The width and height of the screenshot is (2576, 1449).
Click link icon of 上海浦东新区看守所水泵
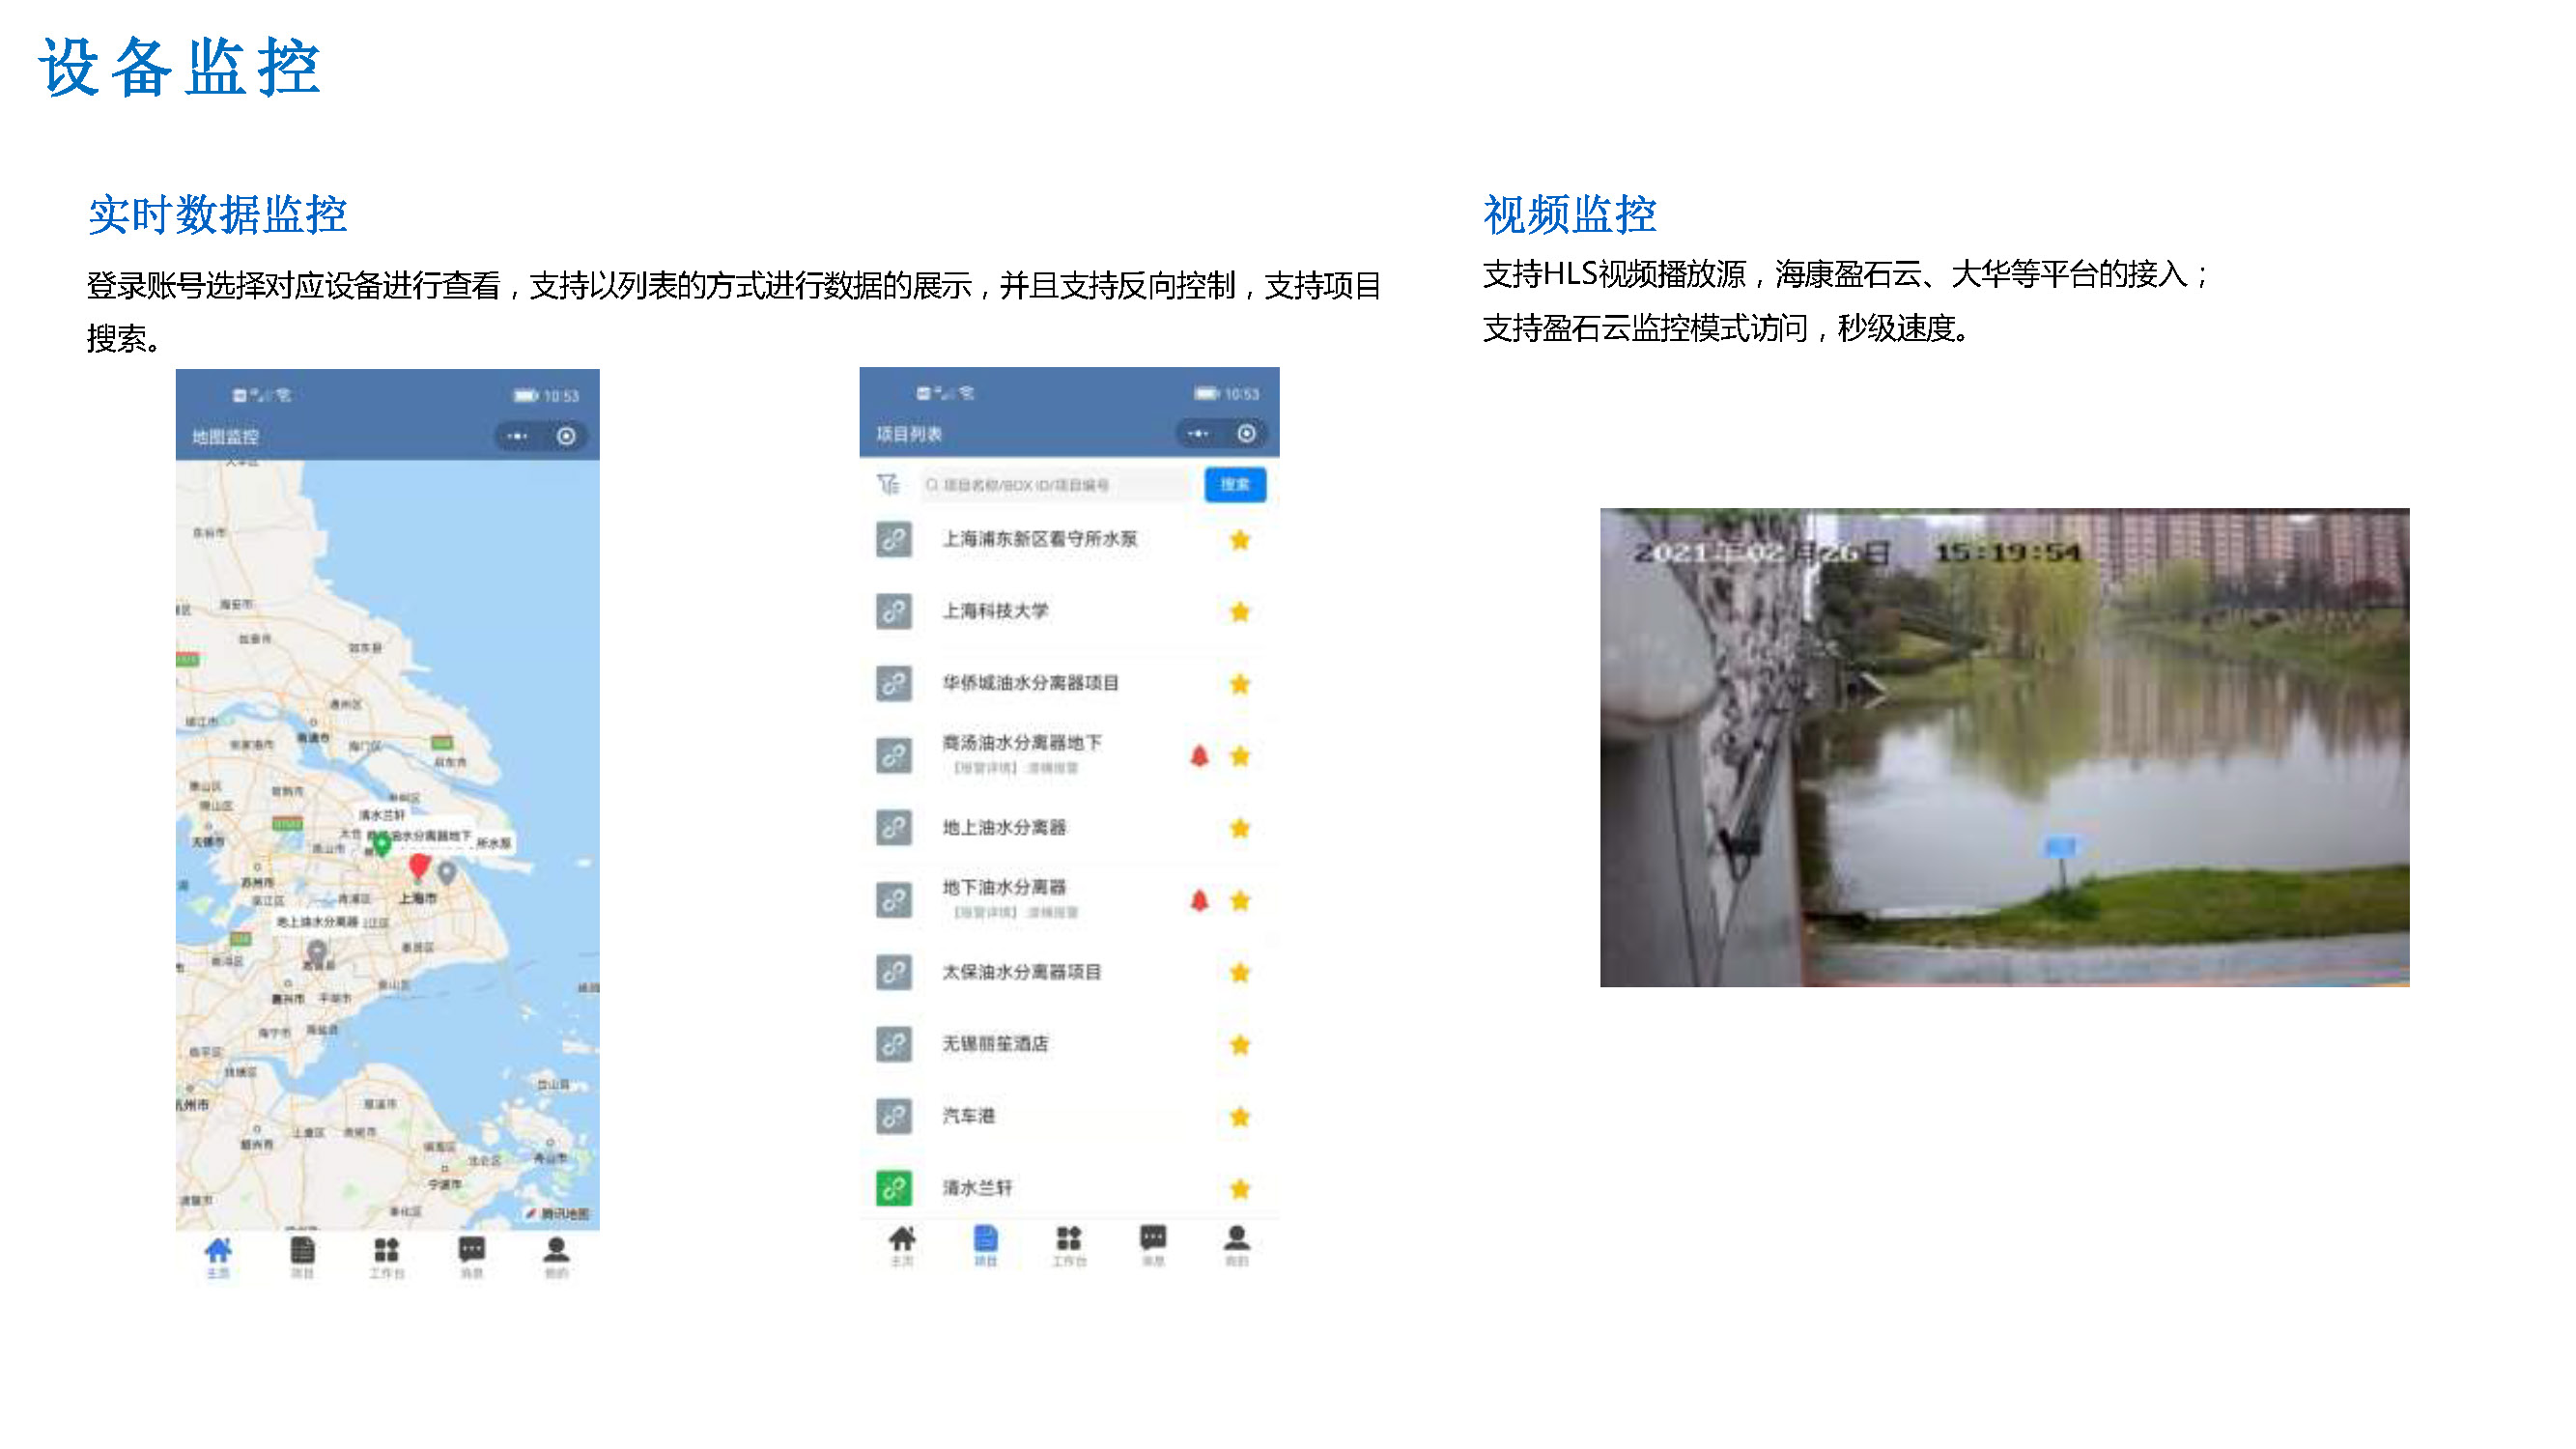tap(894, 540)
